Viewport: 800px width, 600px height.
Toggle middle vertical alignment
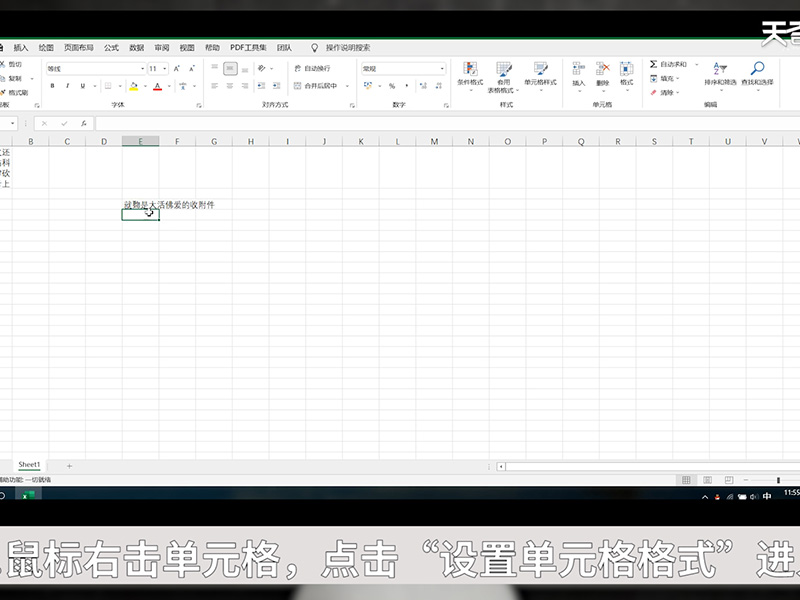(x=230, y=68)
